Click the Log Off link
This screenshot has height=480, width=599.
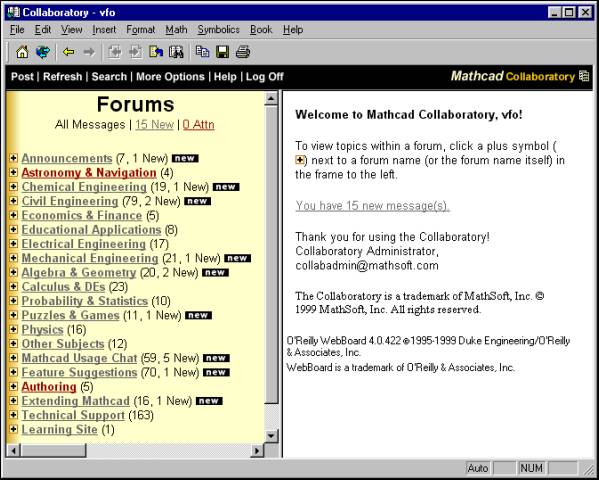[x=264, y=76]
